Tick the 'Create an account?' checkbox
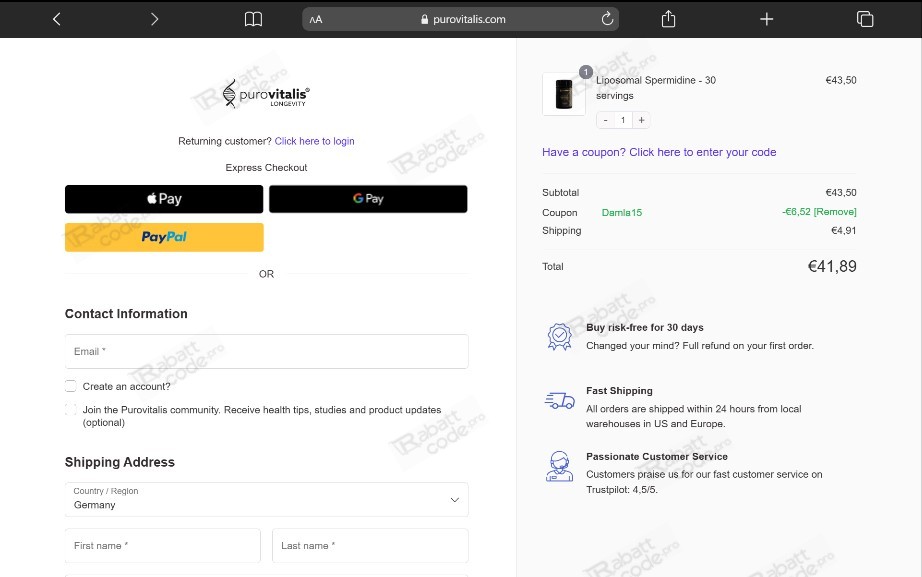The width and height of the screenshot is (922, 577). tap(71, 386)
